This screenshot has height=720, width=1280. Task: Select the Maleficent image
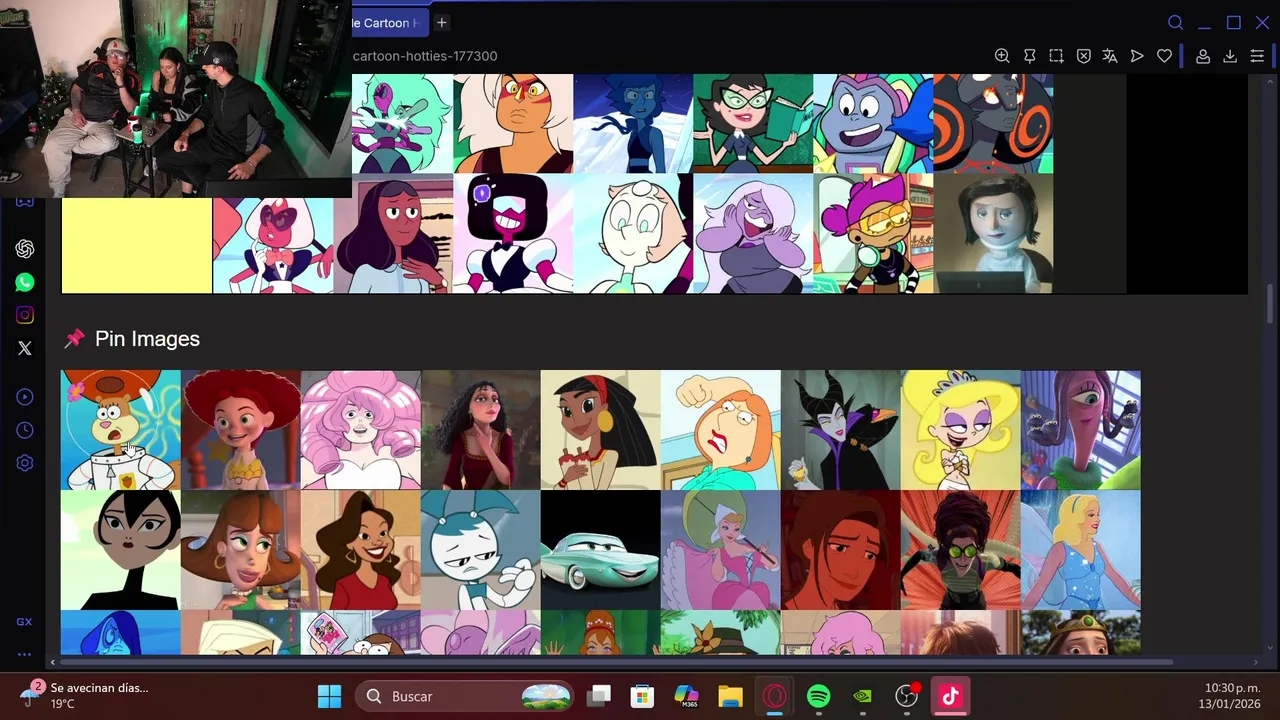(x=841, y=430)
